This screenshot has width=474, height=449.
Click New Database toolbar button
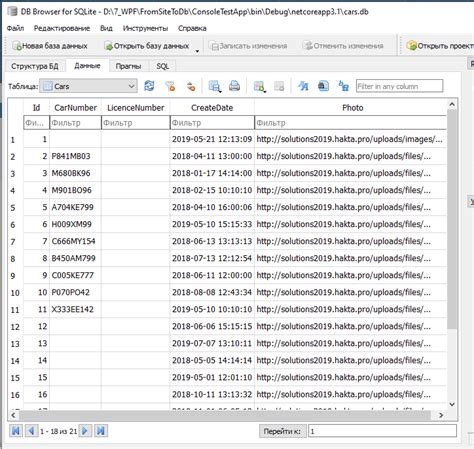click(50, 46)
